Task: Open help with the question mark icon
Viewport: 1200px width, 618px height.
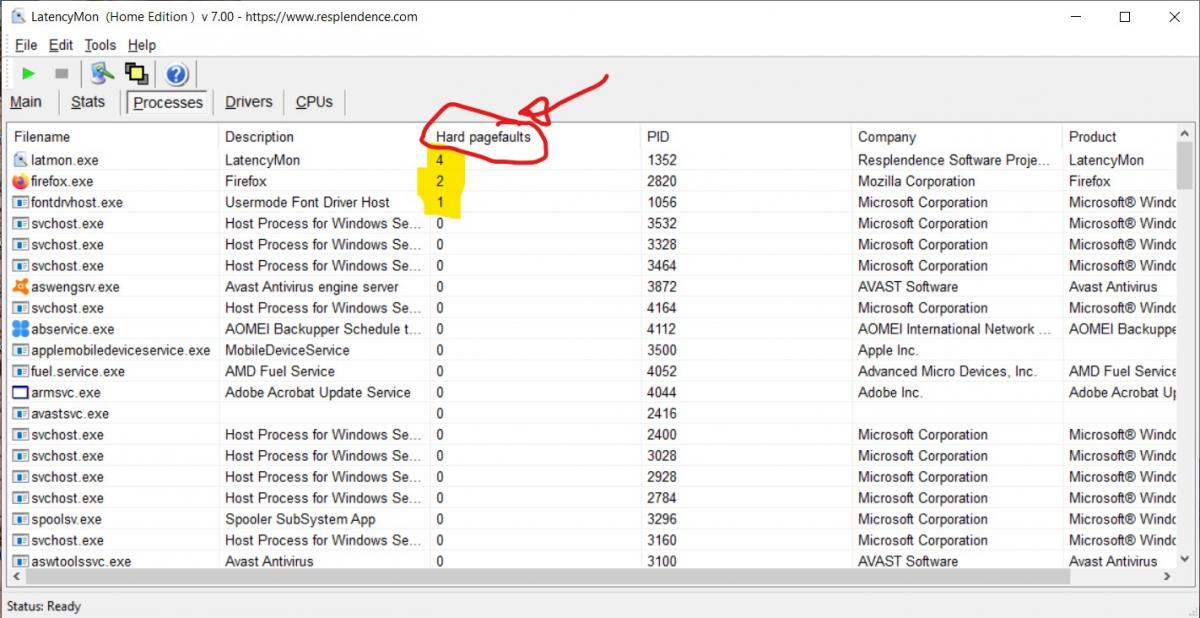Action: click(176, 73)
